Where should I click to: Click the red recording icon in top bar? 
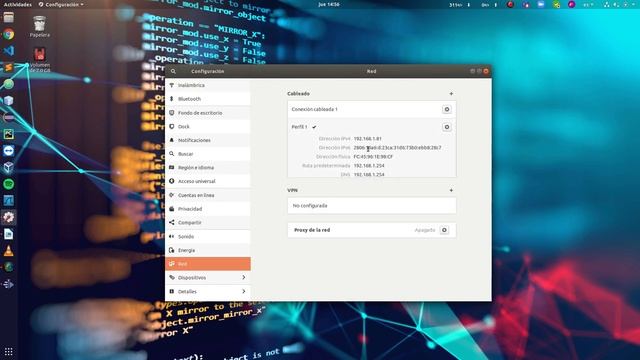coord(510,4)
